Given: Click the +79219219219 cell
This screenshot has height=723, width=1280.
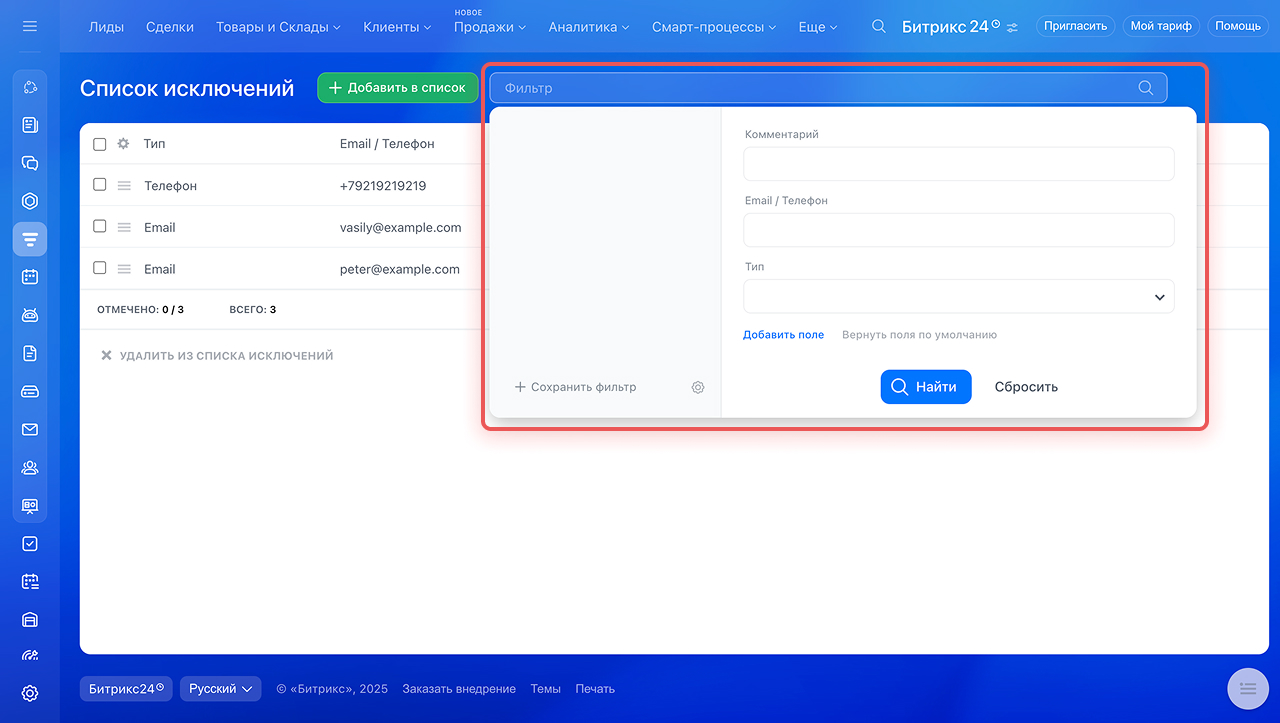Looking at the screenshot, I should click(383, 186).
